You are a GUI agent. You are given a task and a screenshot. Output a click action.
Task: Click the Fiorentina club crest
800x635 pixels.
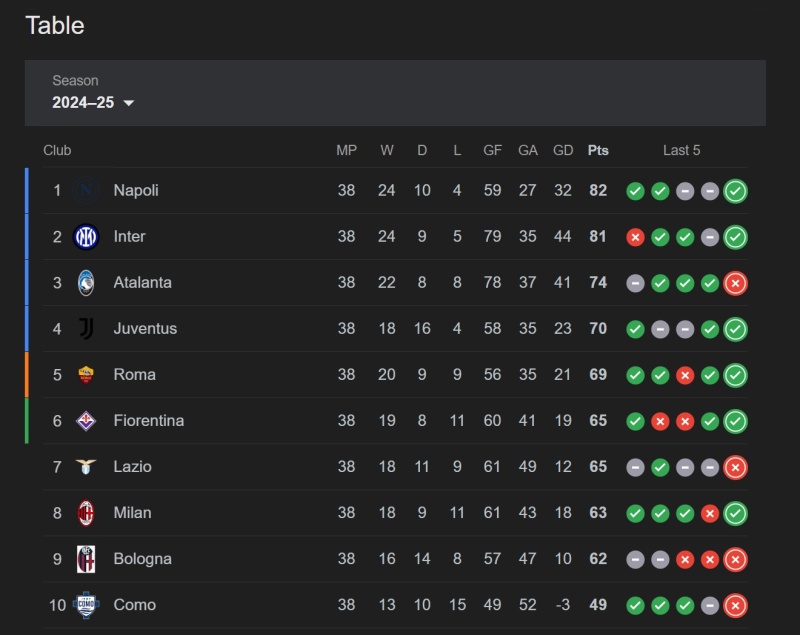[86, 421]
